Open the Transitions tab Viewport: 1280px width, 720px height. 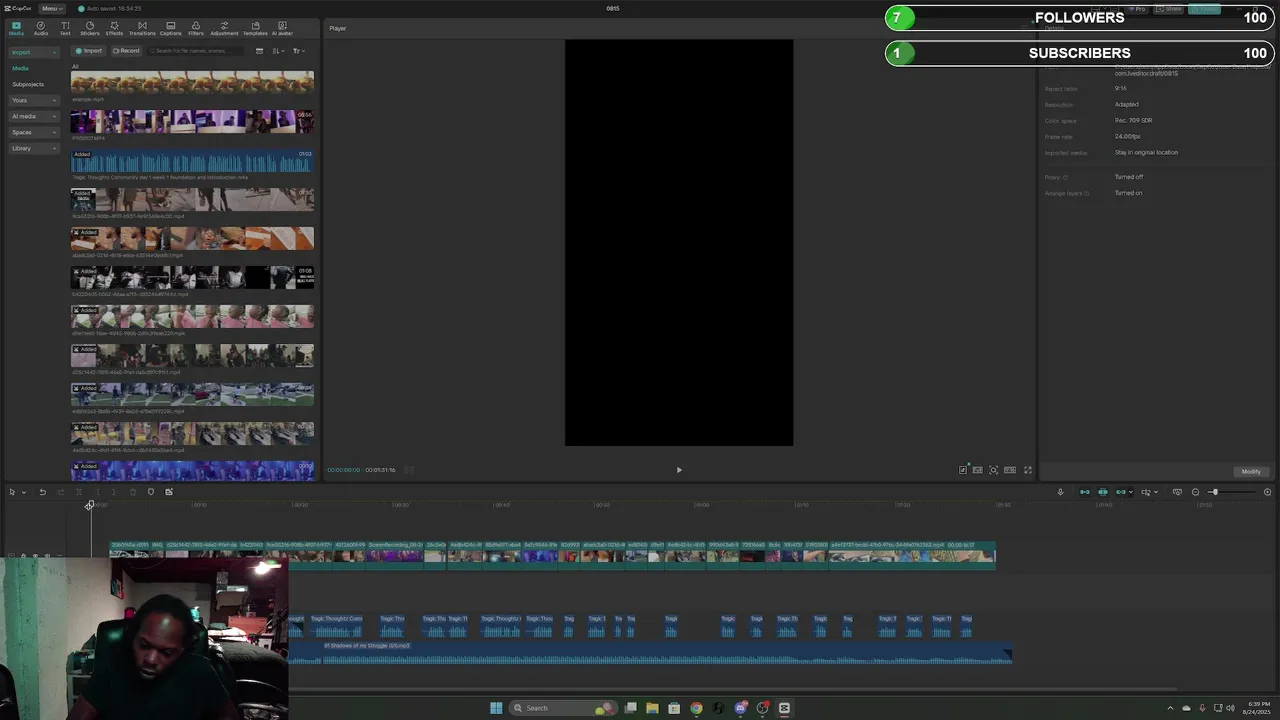click(142, 28)
